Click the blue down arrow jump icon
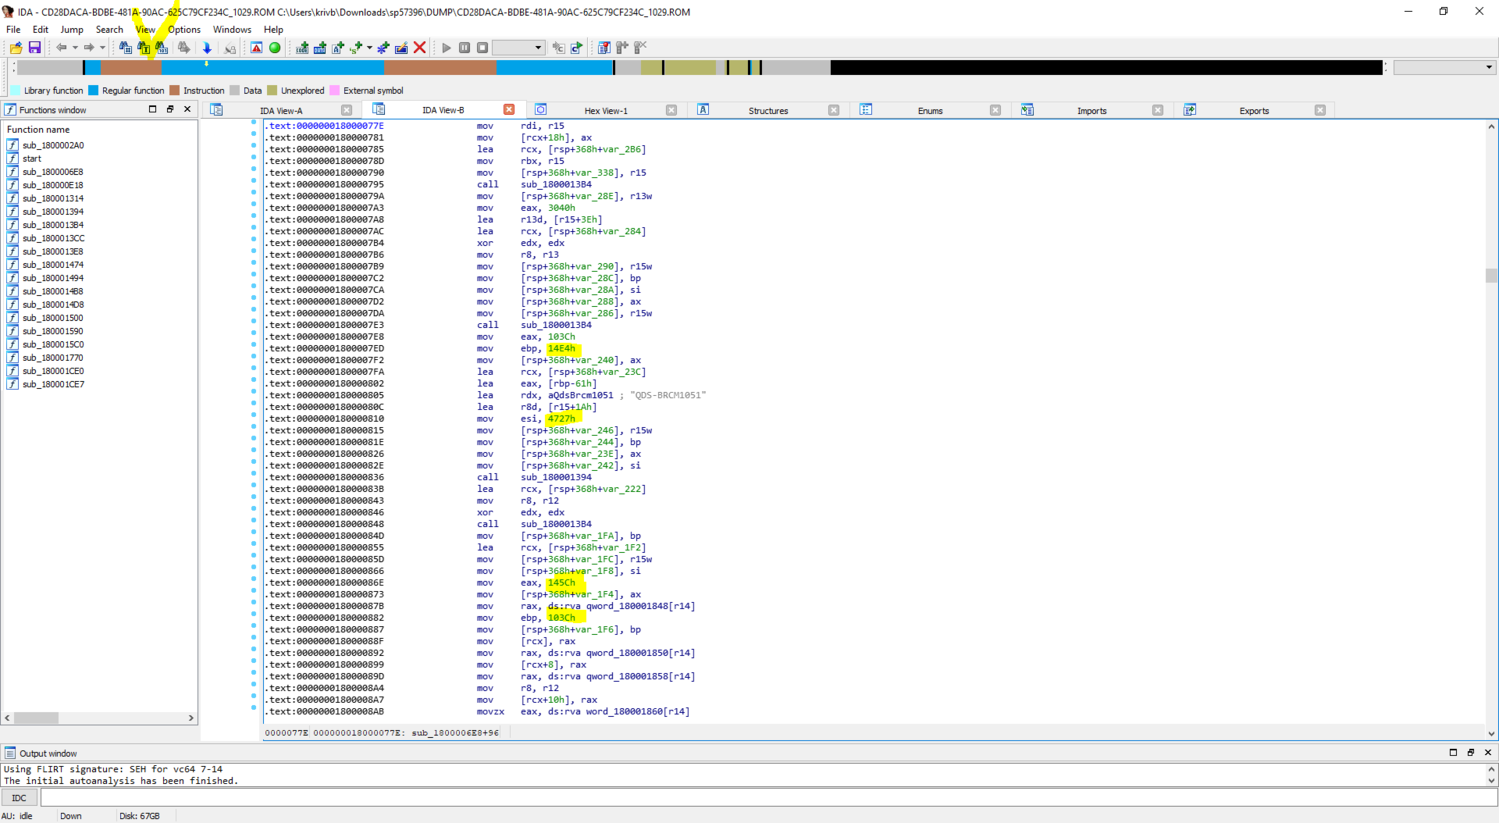 (x=207, y=48)
